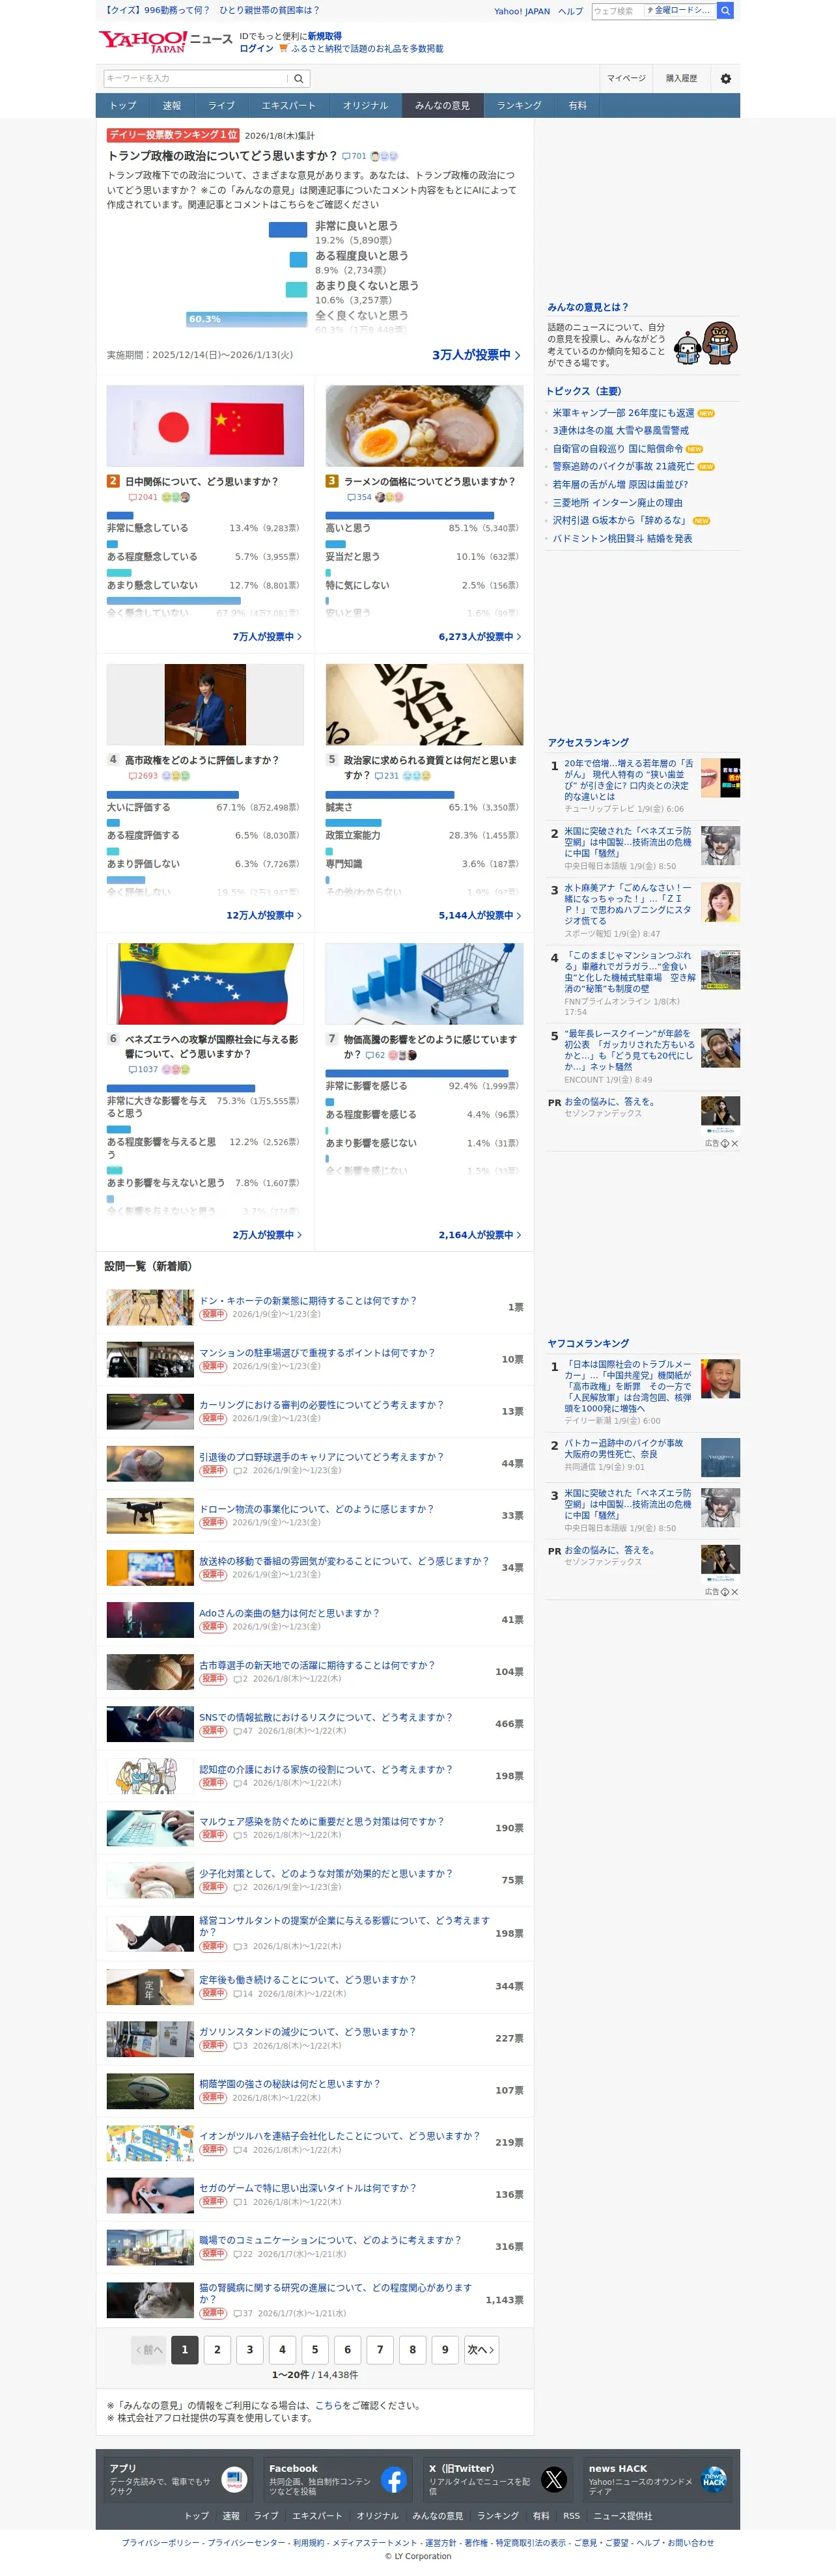Open the 1037 comments on ベネズエラ poll
The width and height of the screenshot is (836, 2576).
coord(143,1069)
